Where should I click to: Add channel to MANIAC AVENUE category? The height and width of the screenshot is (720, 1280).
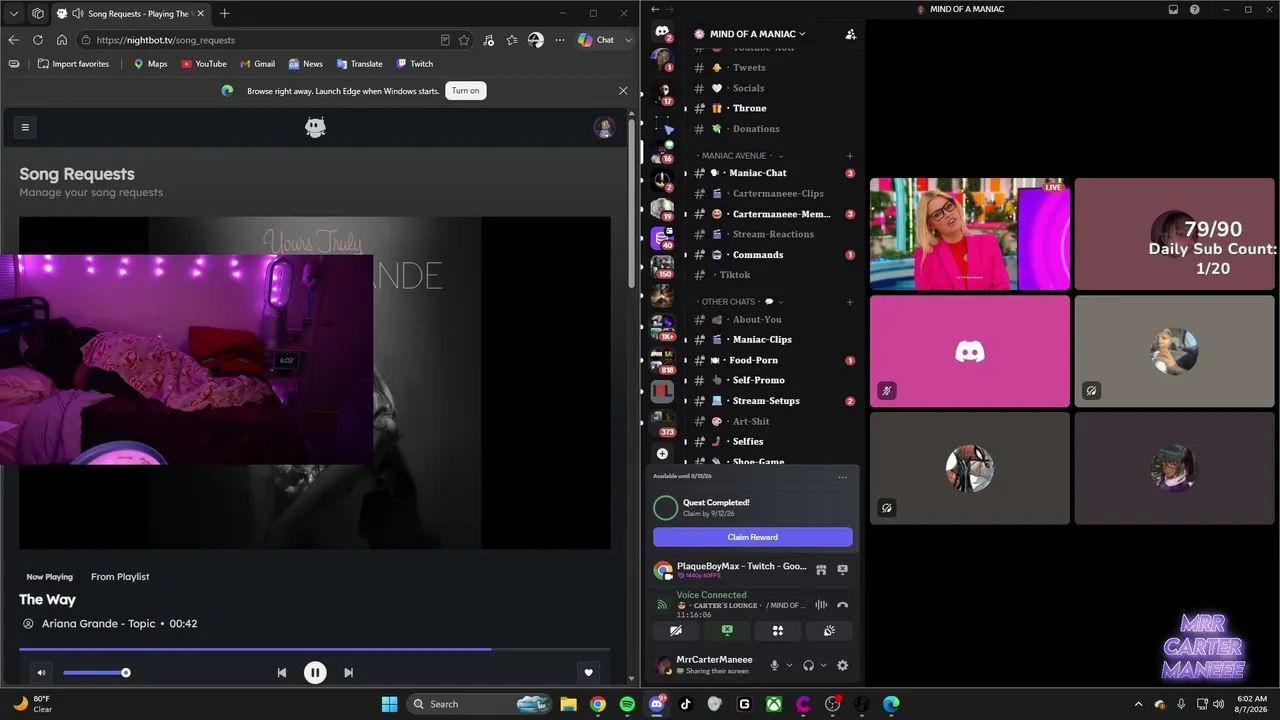[x=850, y=156]
